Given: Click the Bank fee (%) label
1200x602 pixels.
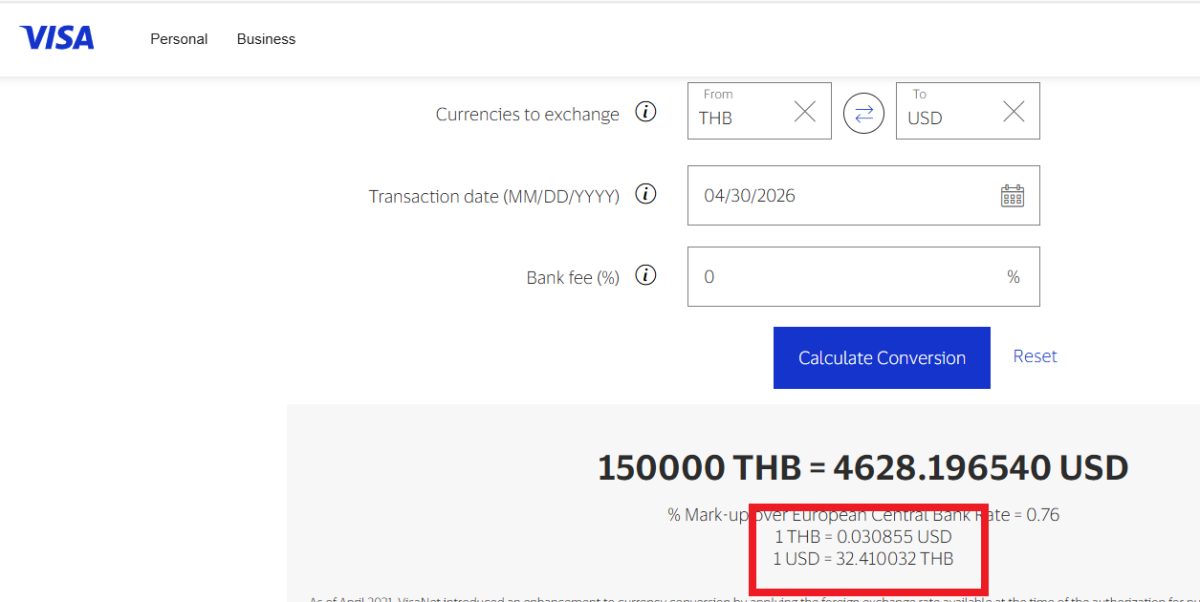Looking at the screenshot, I should 573,278.
